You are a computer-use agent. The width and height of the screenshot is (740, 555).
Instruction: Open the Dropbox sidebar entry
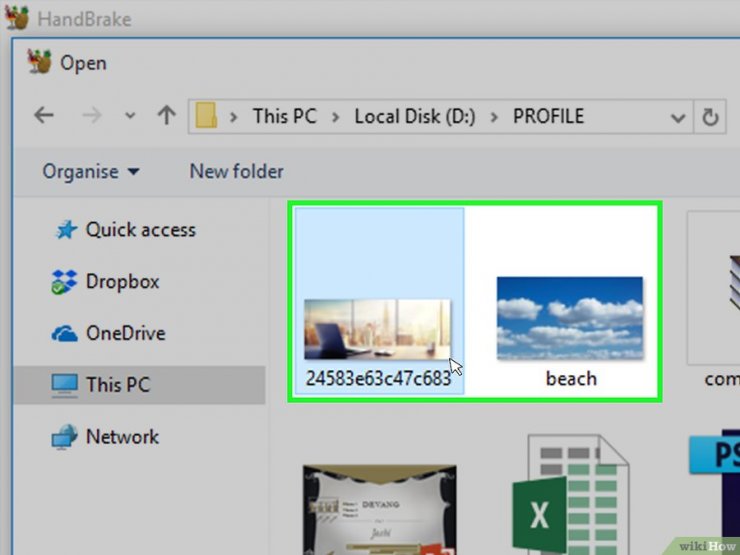(x=123, y=282)
